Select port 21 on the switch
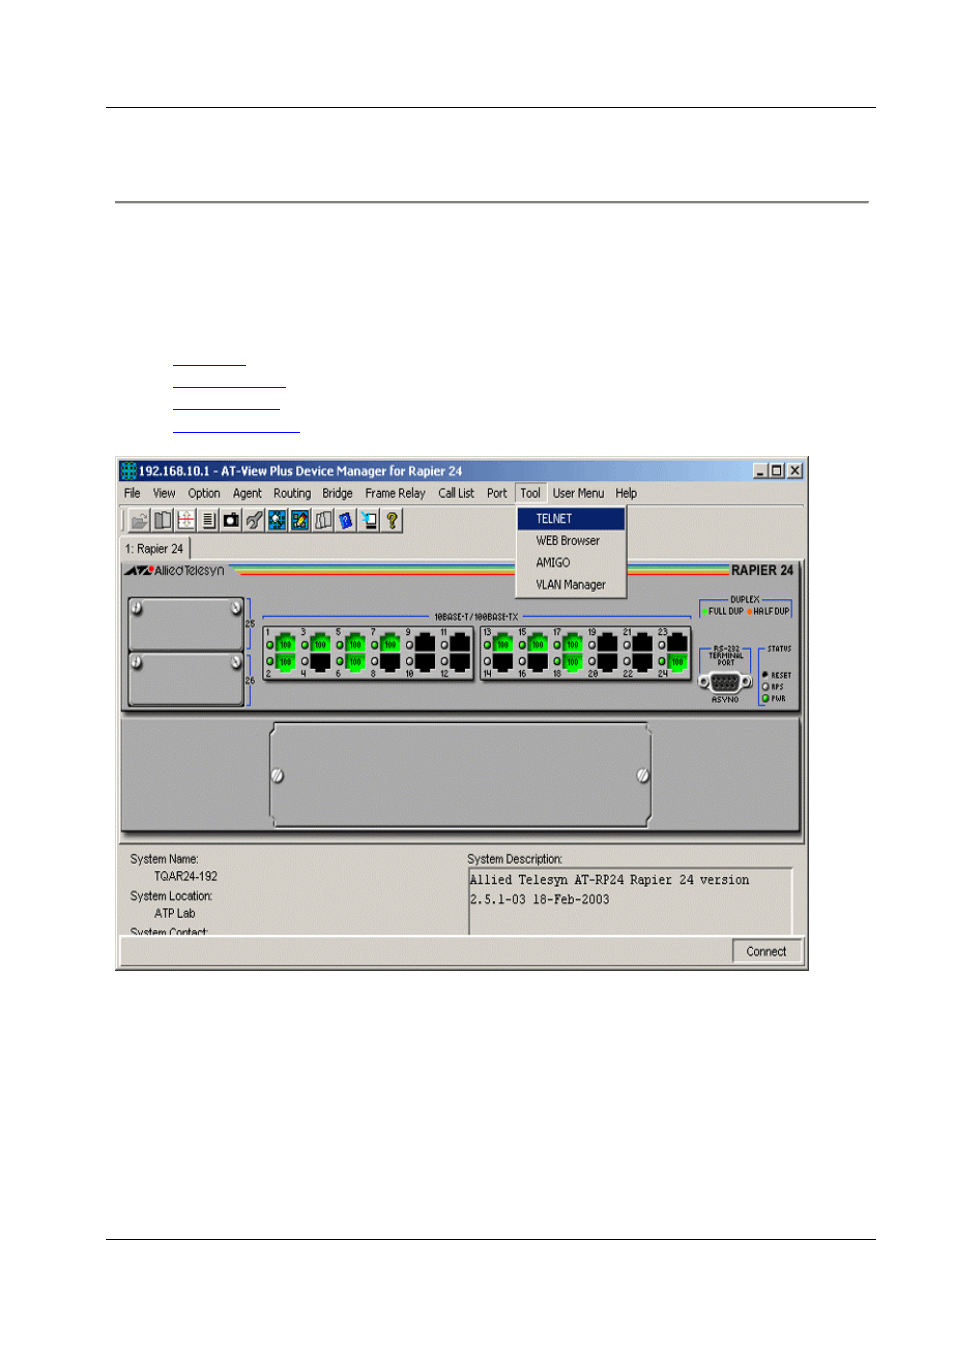The height and width of the screenshot is (1350, 954). tap(643, 643)
